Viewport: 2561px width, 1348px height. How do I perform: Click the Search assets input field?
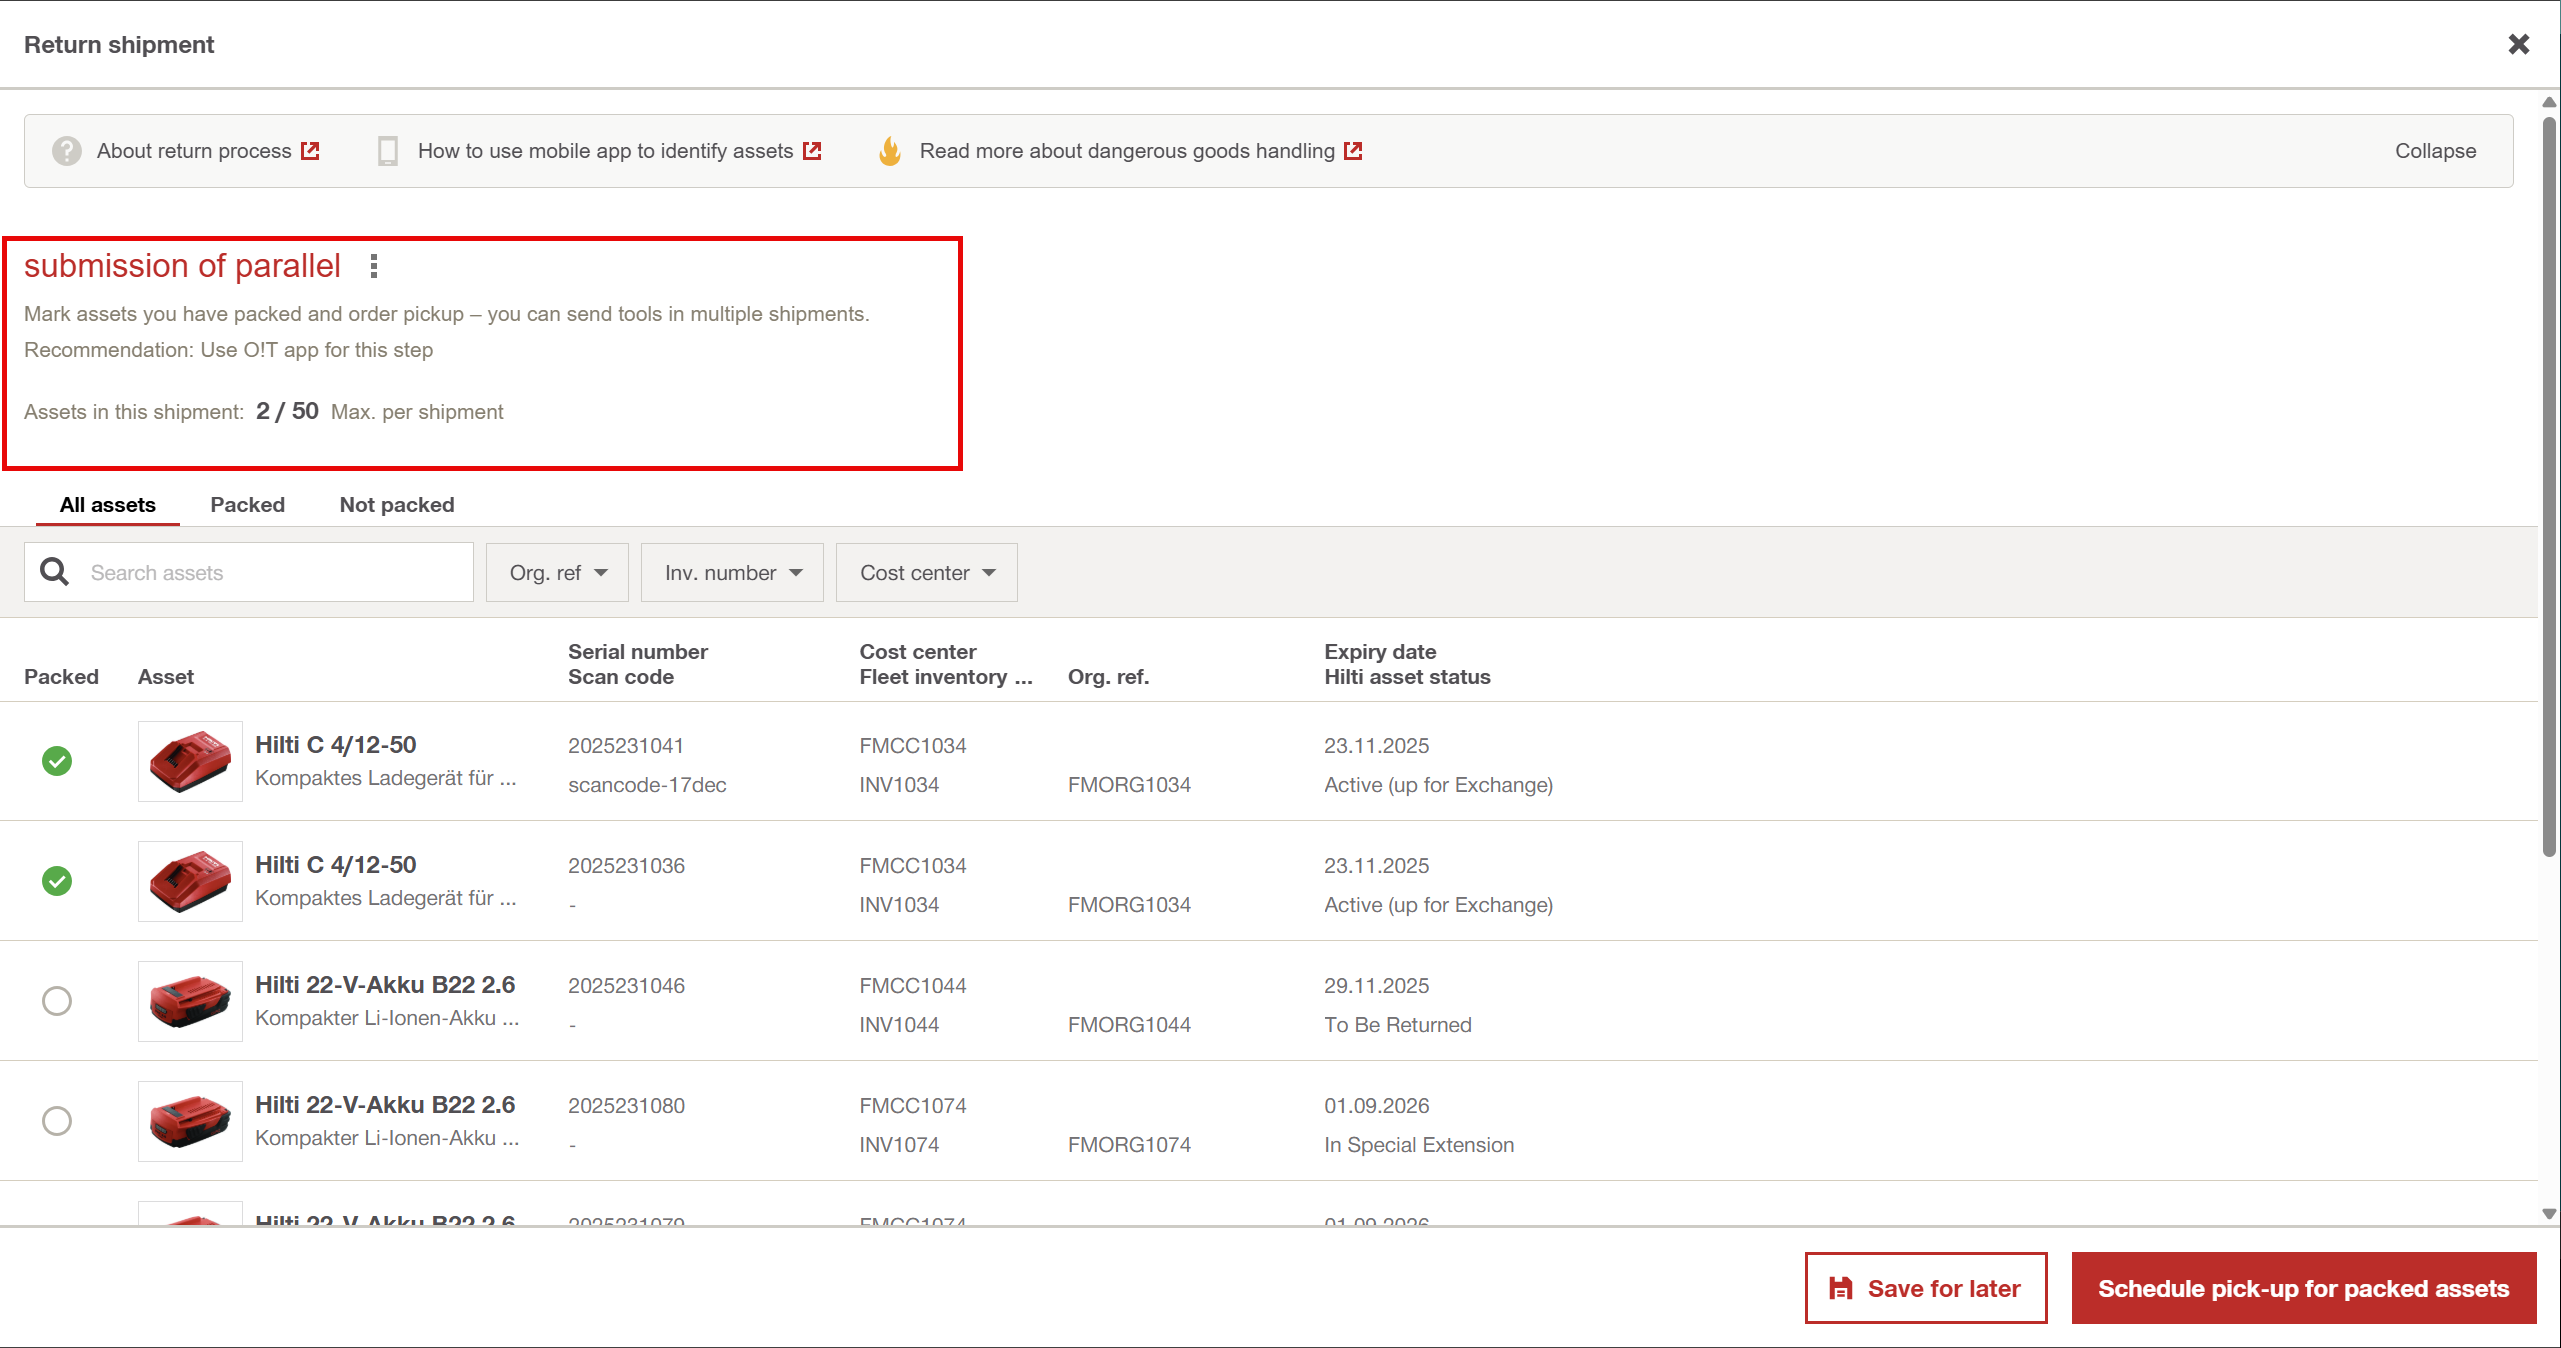point(270,573)
